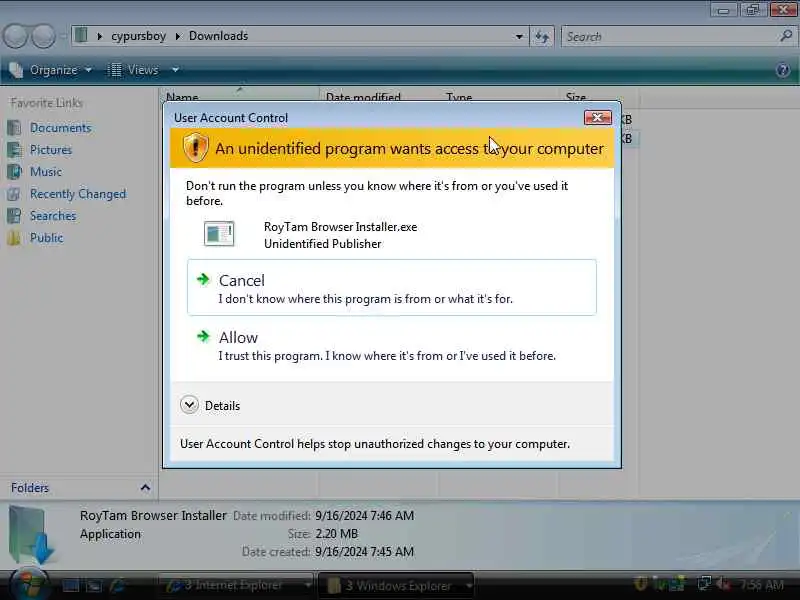
Task: Click the Pictures folder icon
Action: point(14,149)
